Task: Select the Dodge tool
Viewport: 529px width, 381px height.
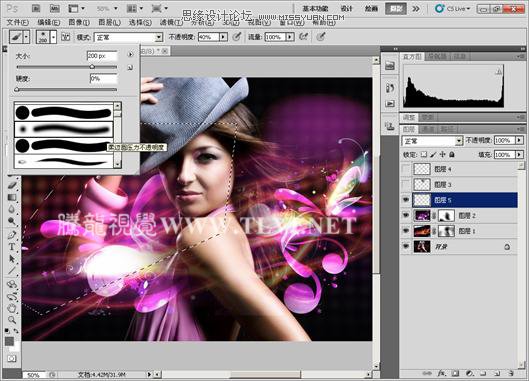Action: point(12,221)
